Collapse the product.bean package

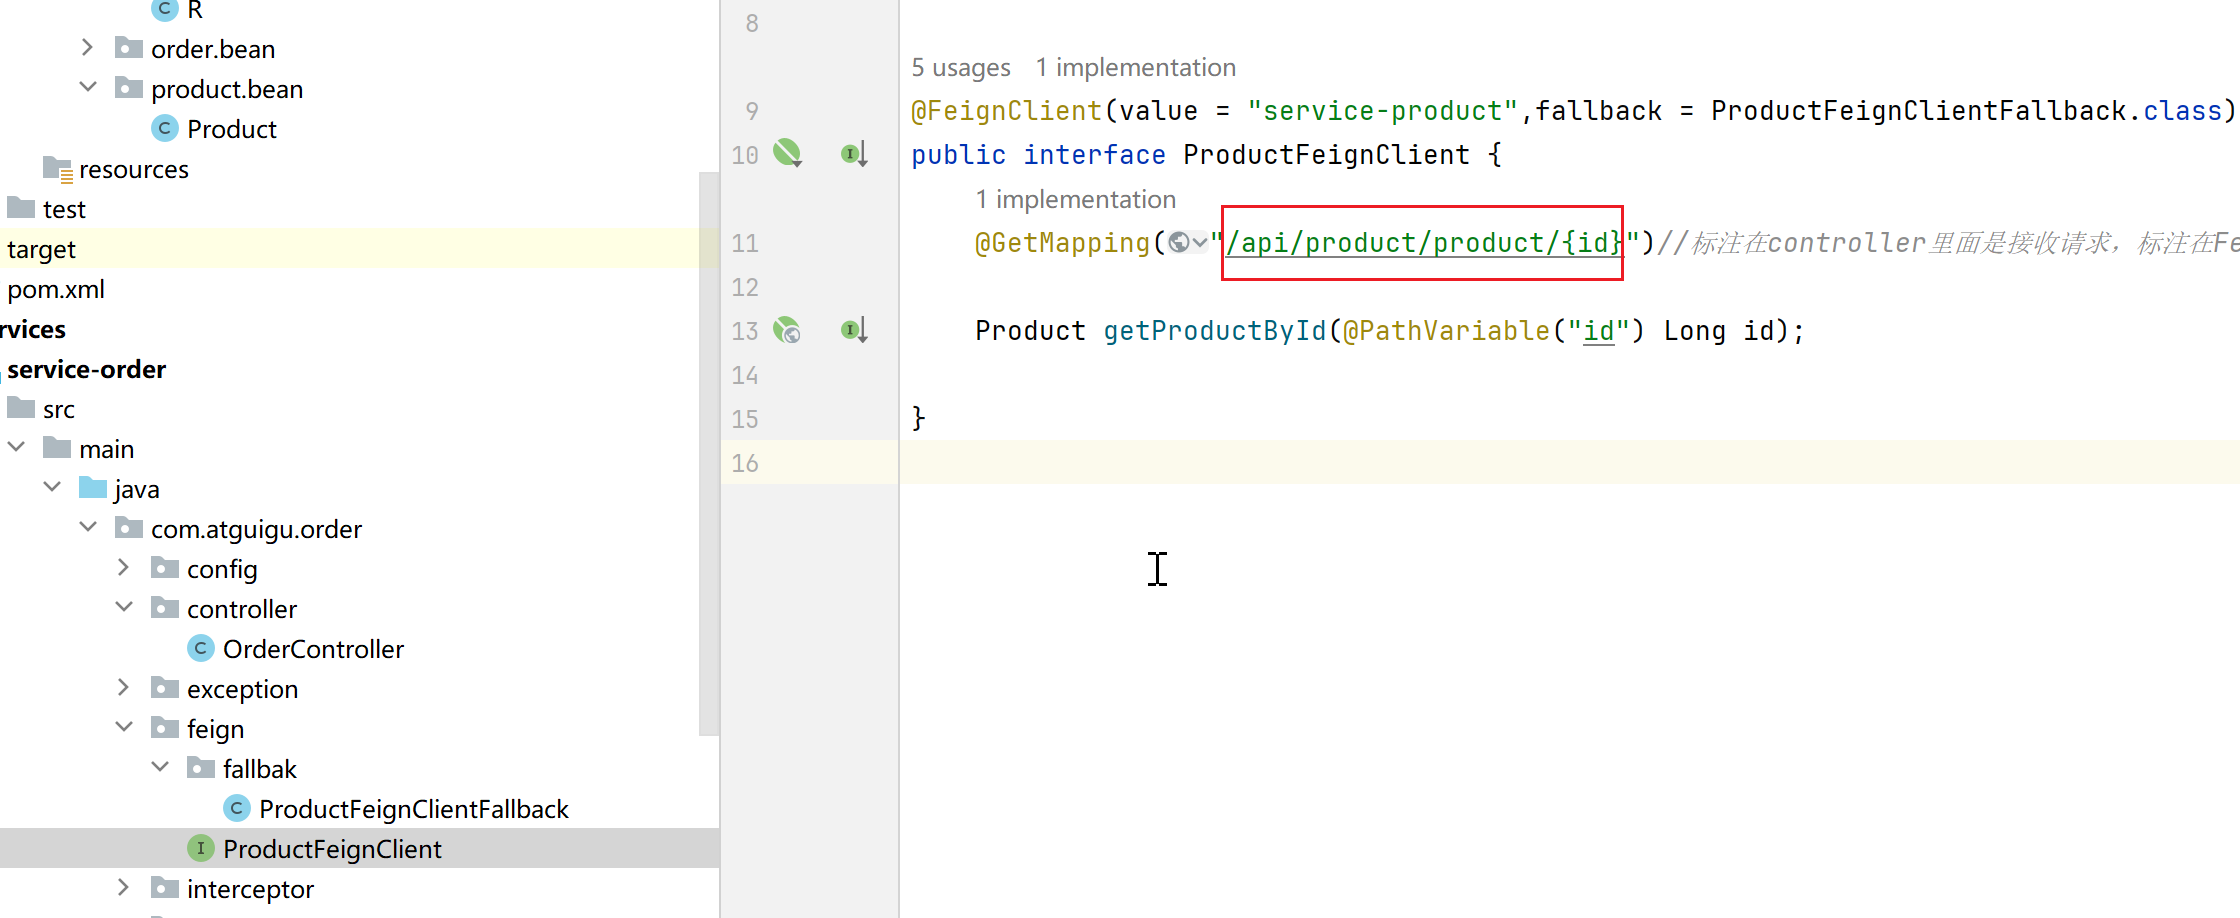pos(88,87)
